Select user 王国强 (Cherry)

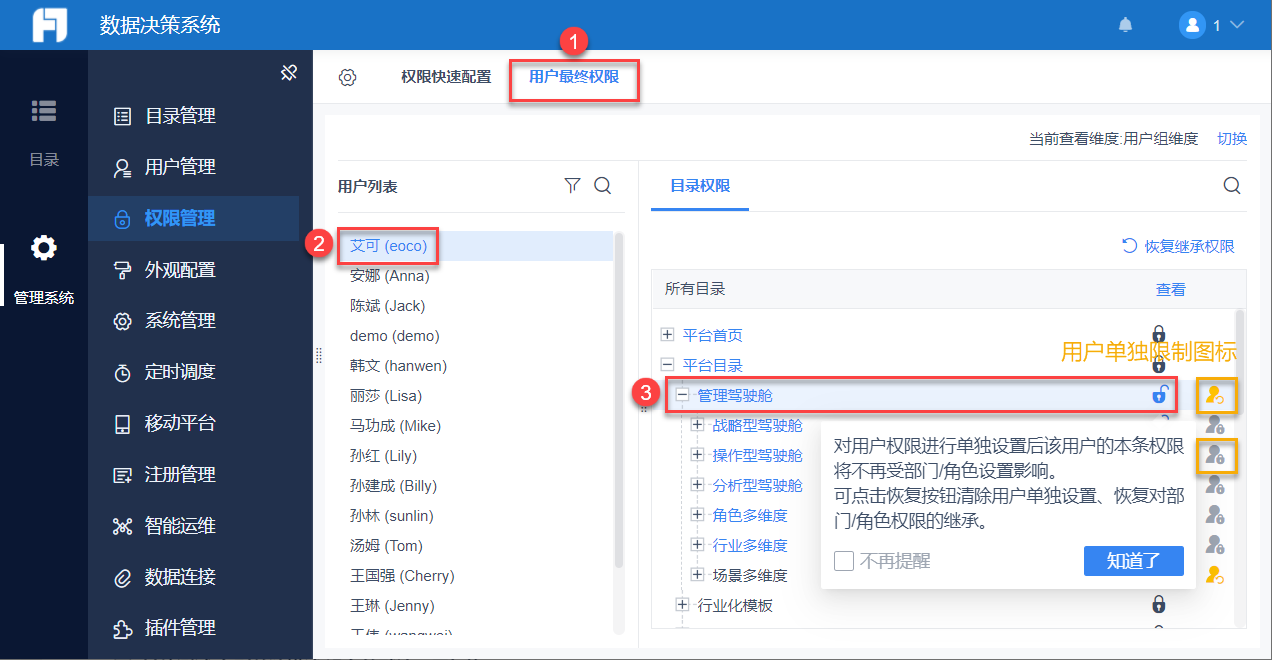(402, 575)
